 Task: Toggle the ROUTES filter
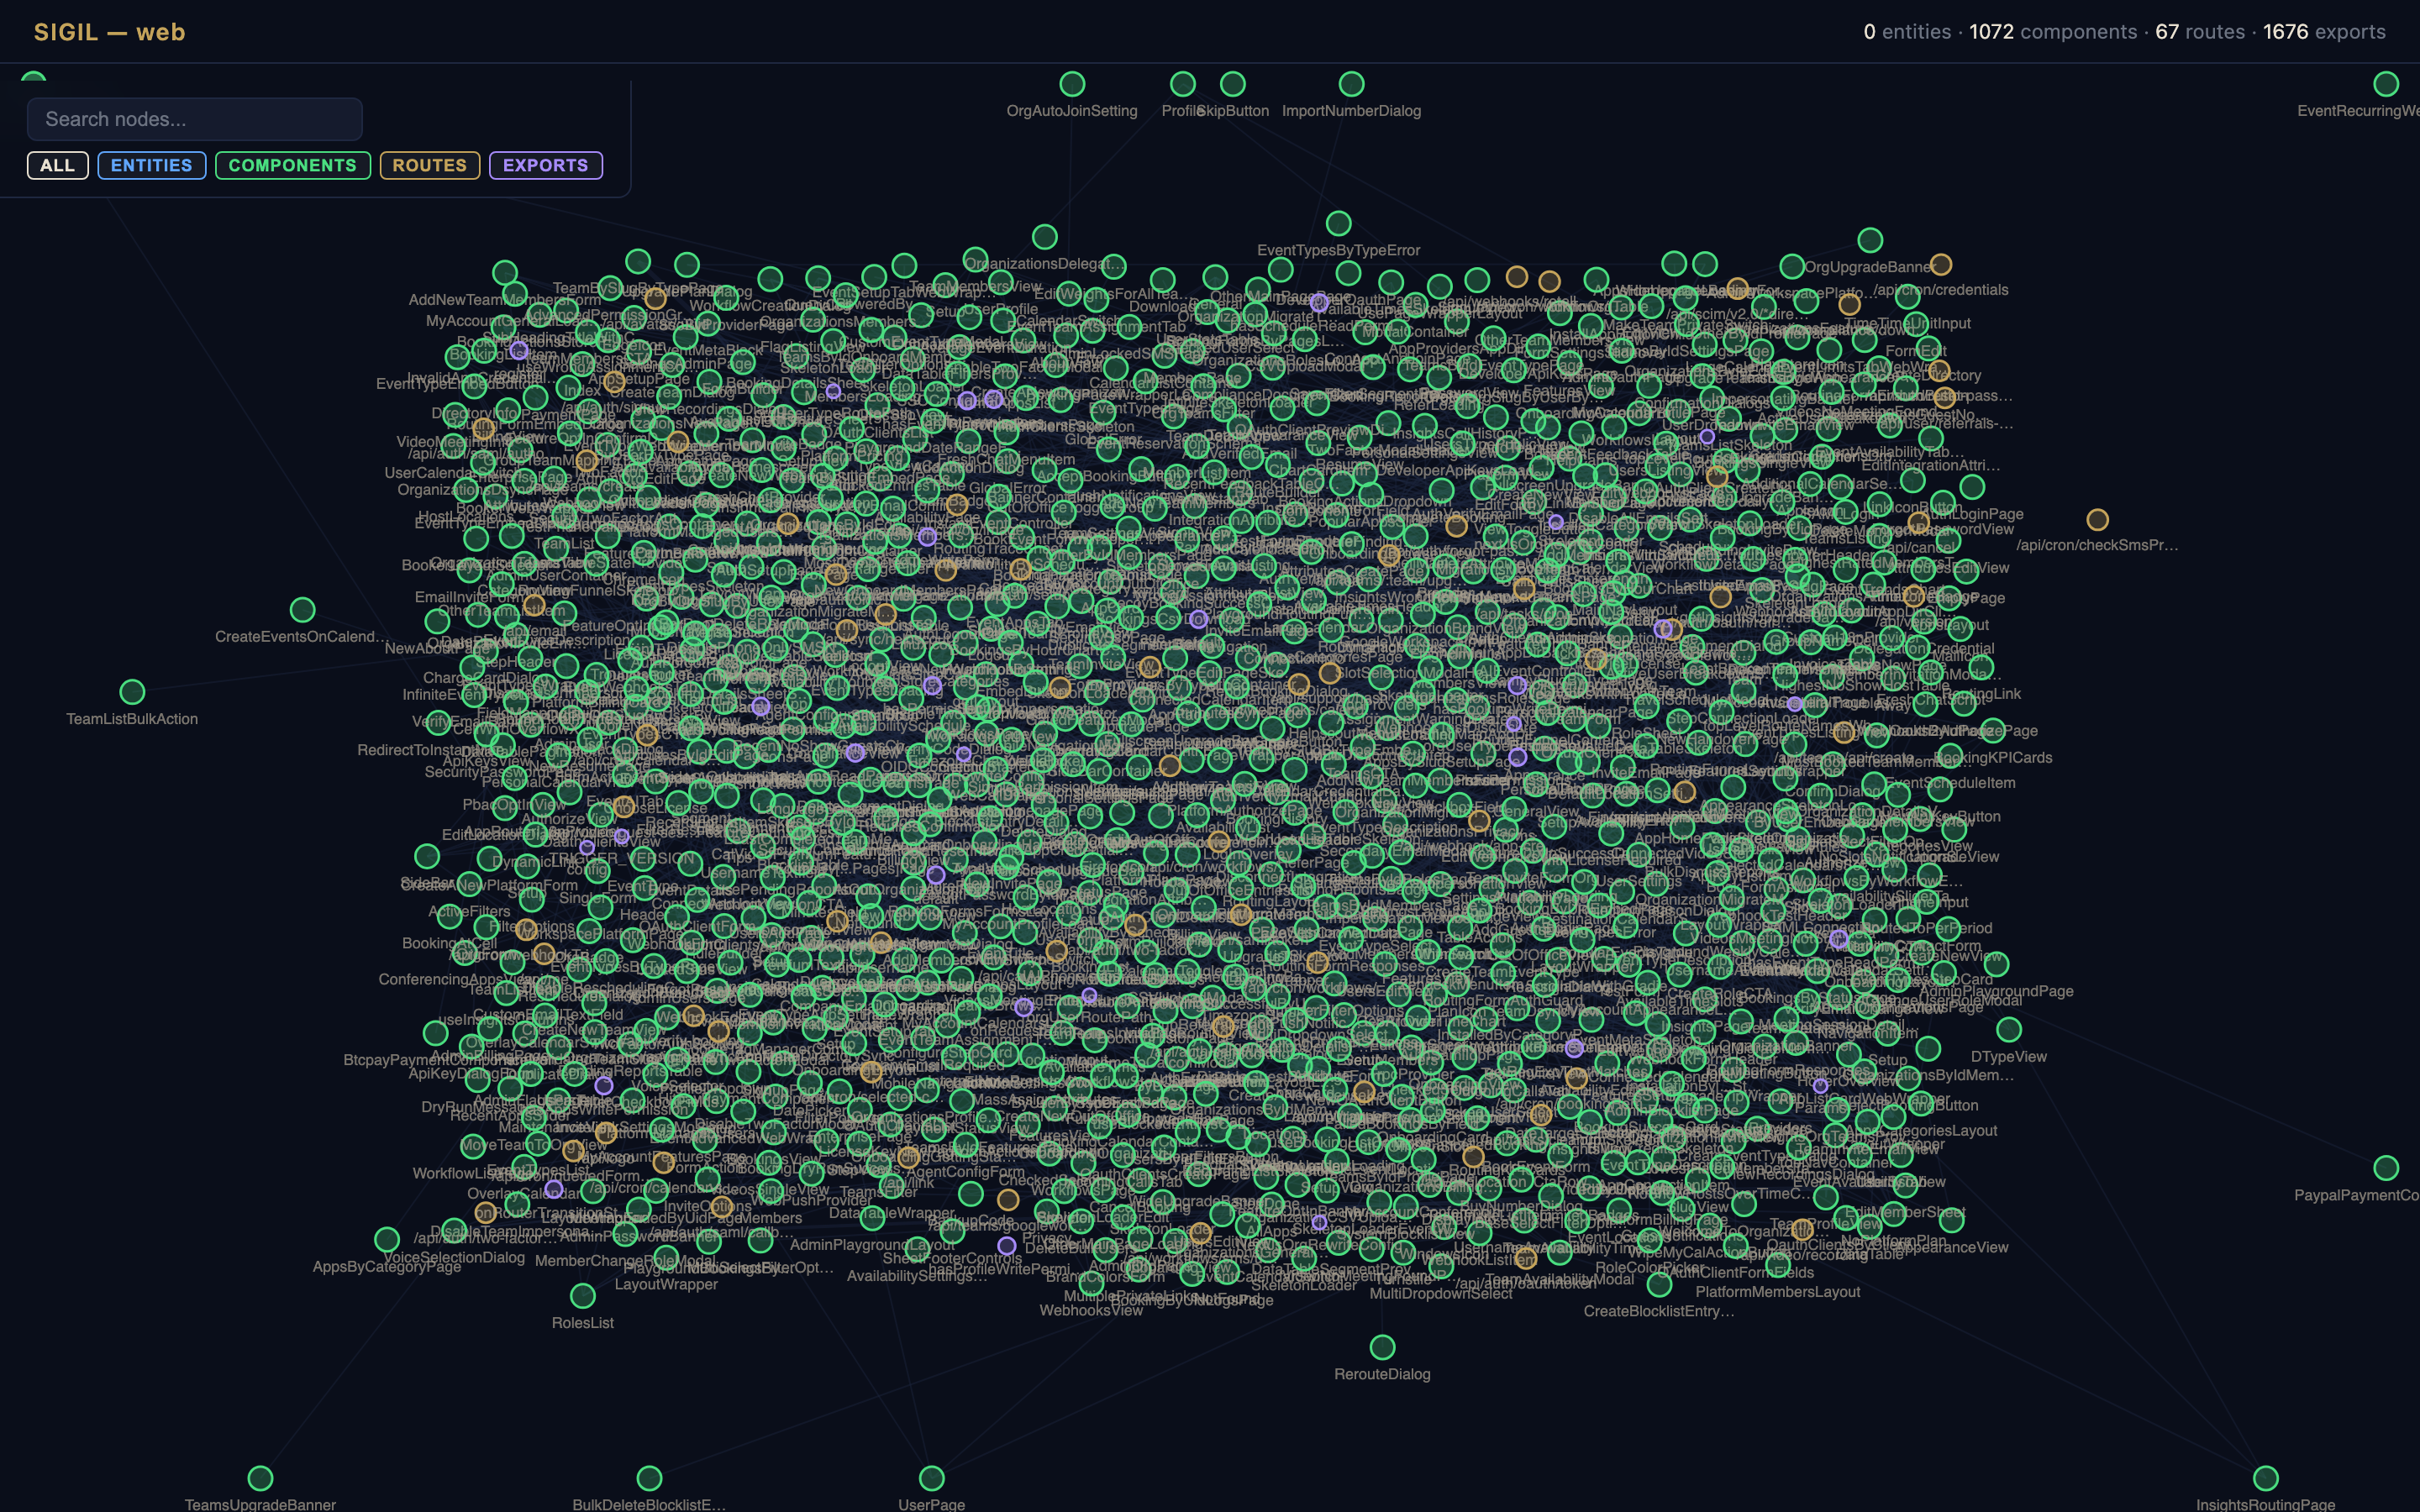click(429, 165)
